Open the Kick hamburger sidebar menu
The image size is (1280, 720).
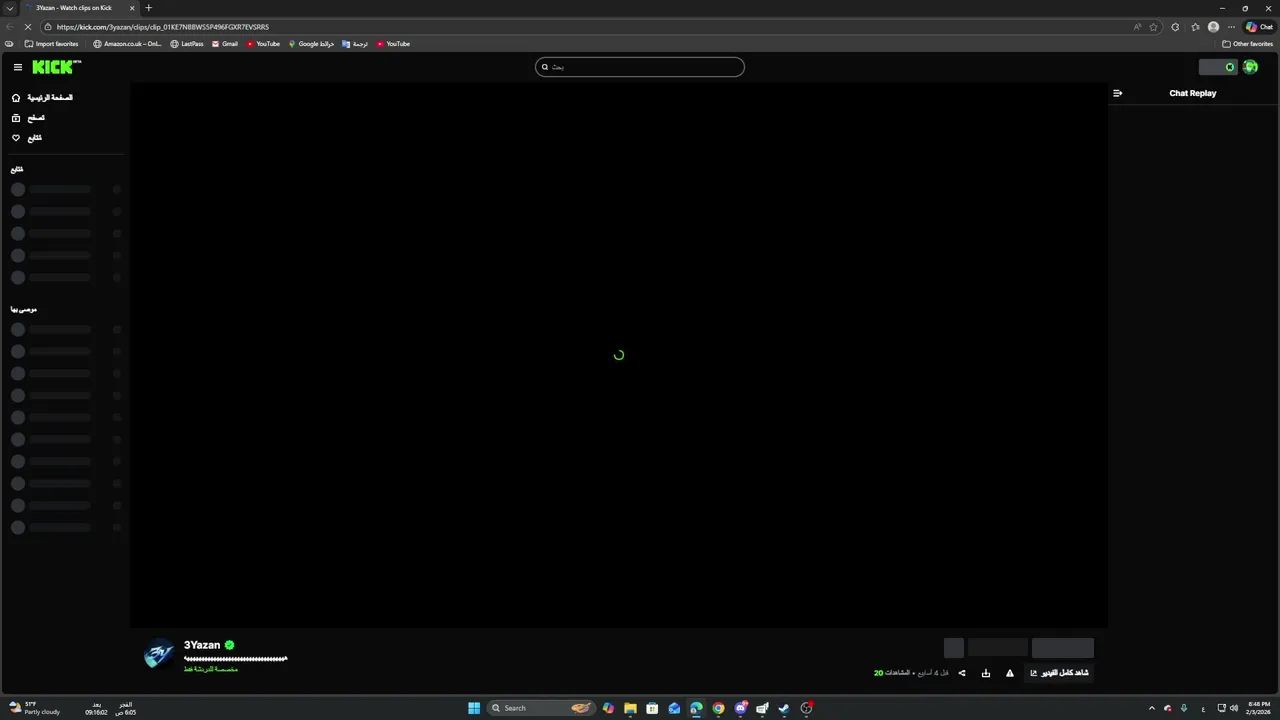(x=17, y=67)
